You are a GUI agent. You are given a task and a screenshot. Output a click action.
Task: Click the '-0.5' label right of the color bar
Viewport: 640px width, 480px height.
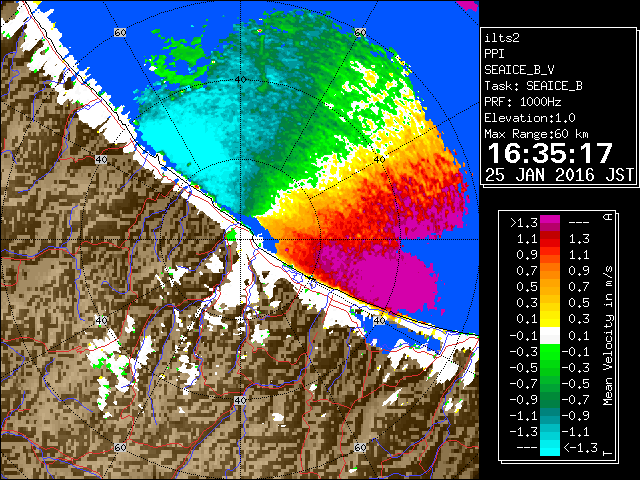(576, 384)
